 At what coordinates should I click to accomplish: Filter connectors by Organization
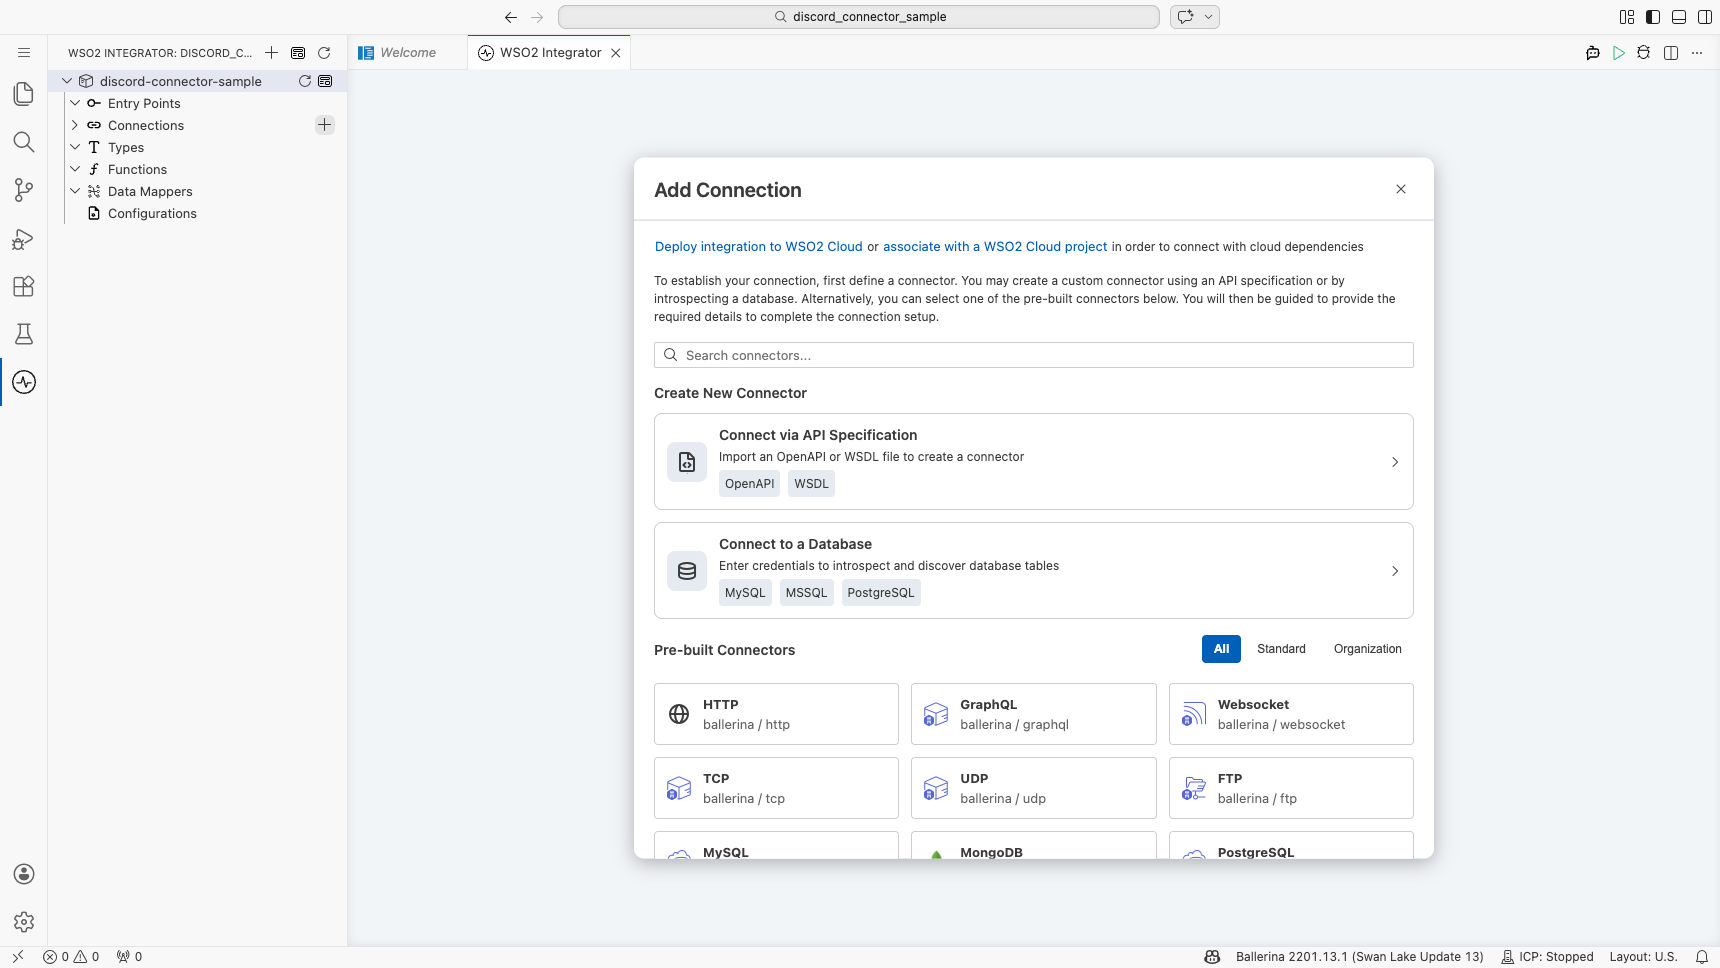(x=1368, y=649)
